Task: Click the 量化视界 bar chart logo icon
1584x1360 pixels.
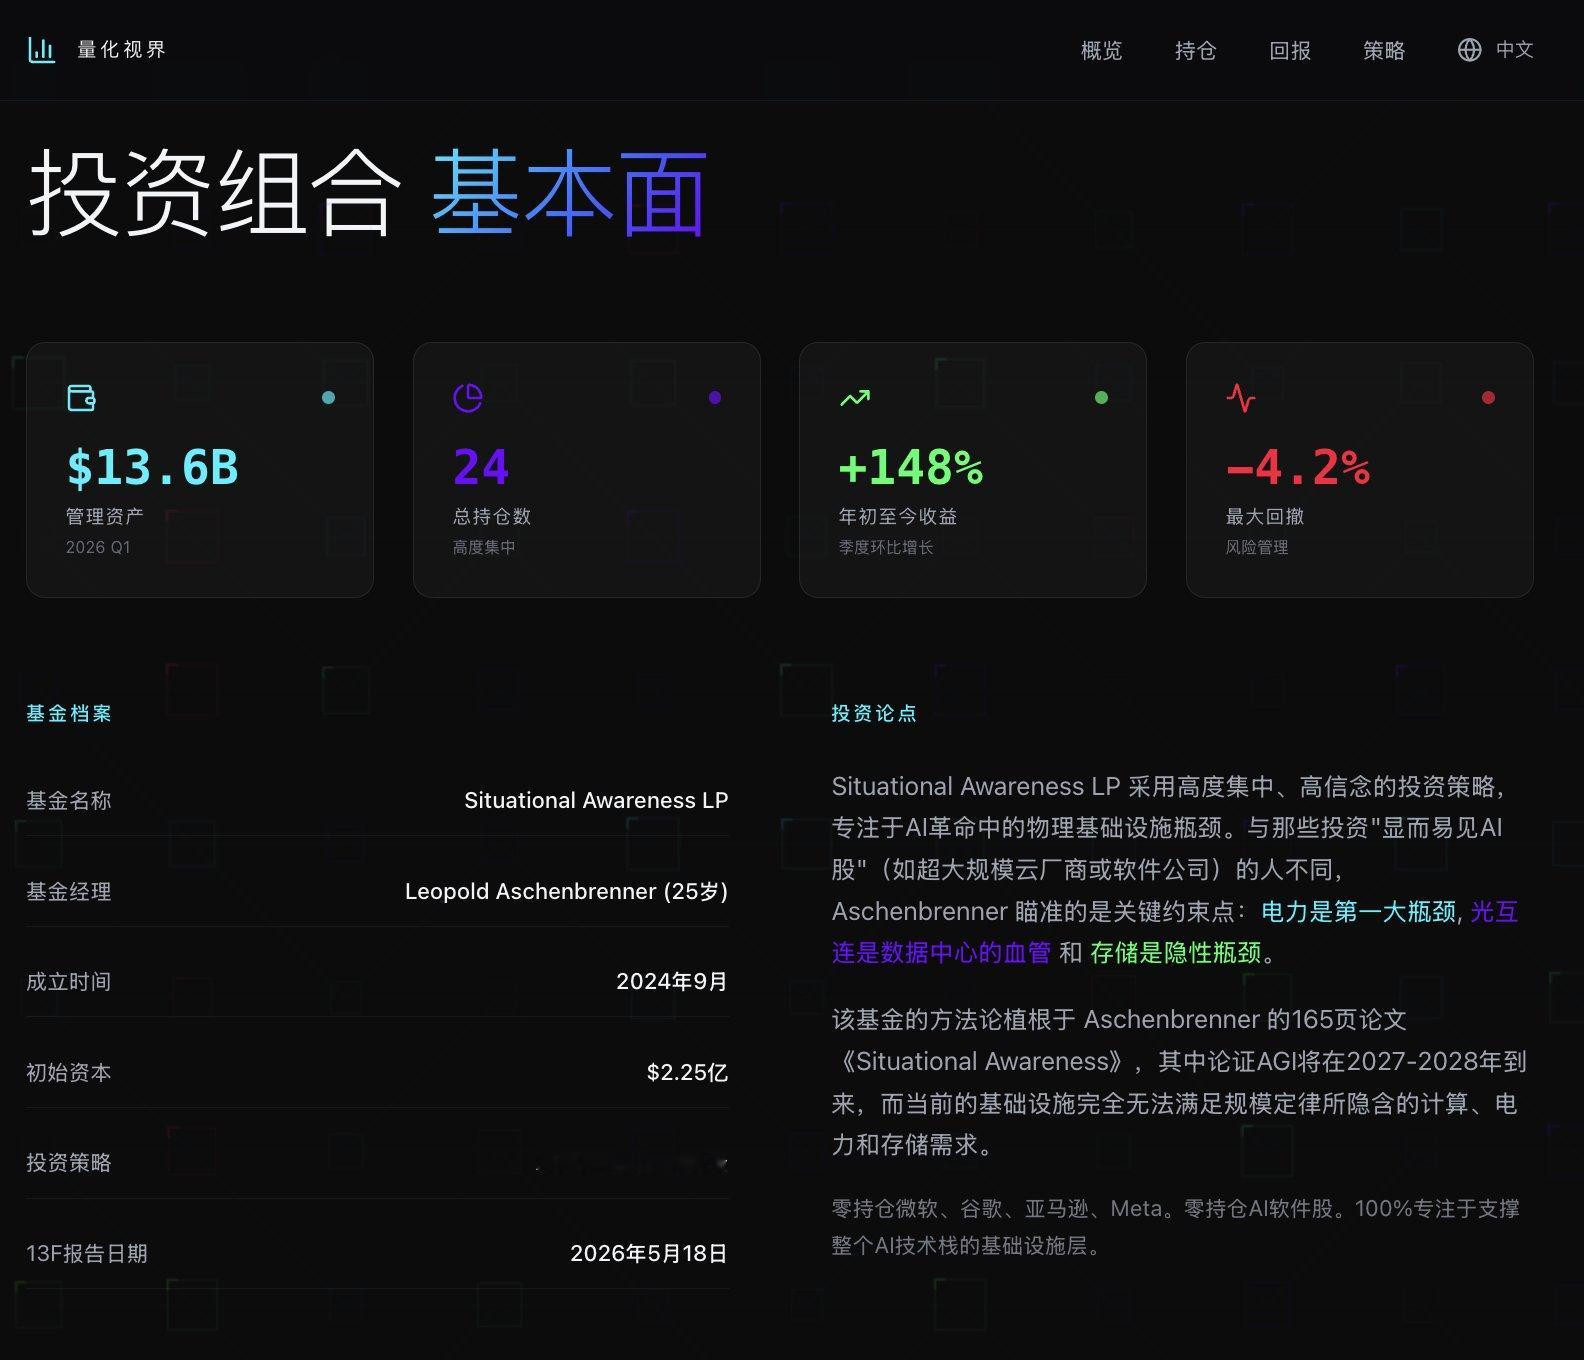Action: click(x=41, y=49)
